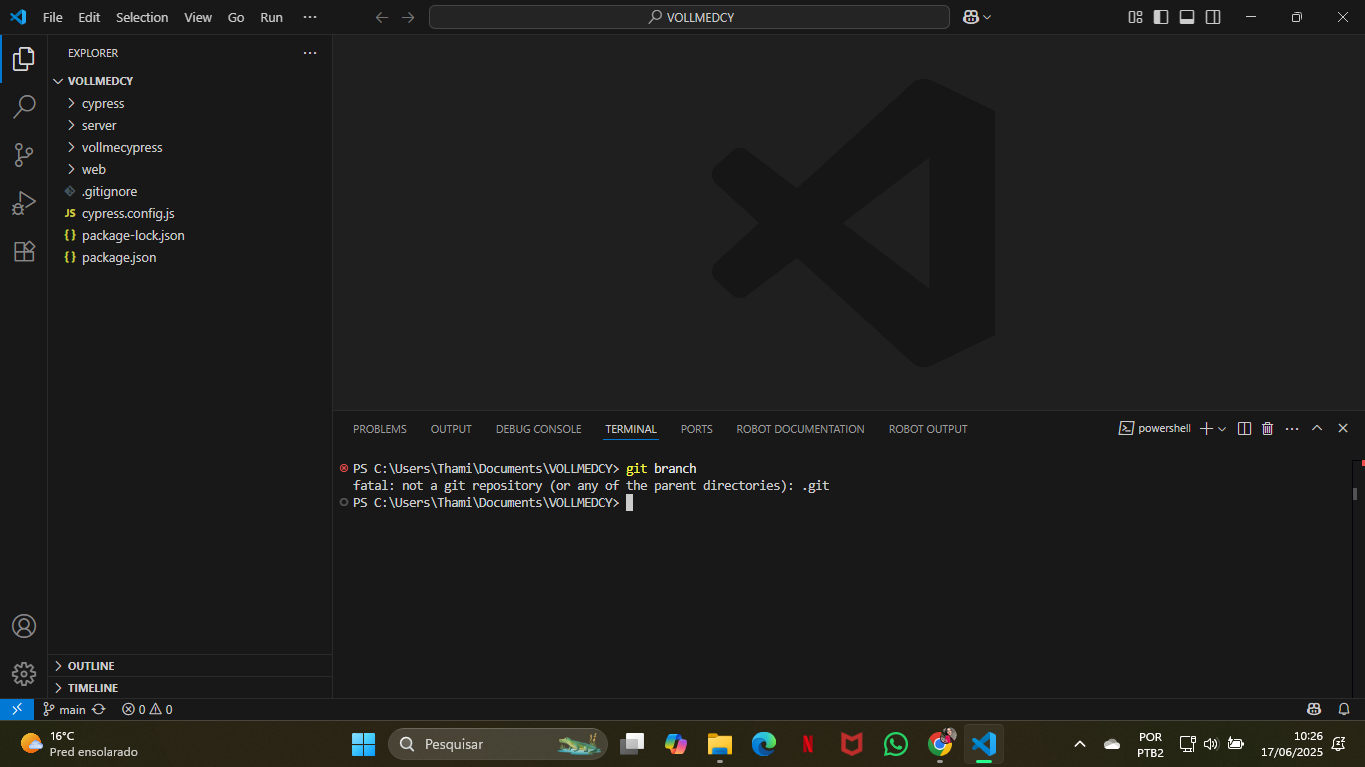Screen dimensions: 1365x767
Task: Toggle the primary side bar
Action: [1161, 17]
